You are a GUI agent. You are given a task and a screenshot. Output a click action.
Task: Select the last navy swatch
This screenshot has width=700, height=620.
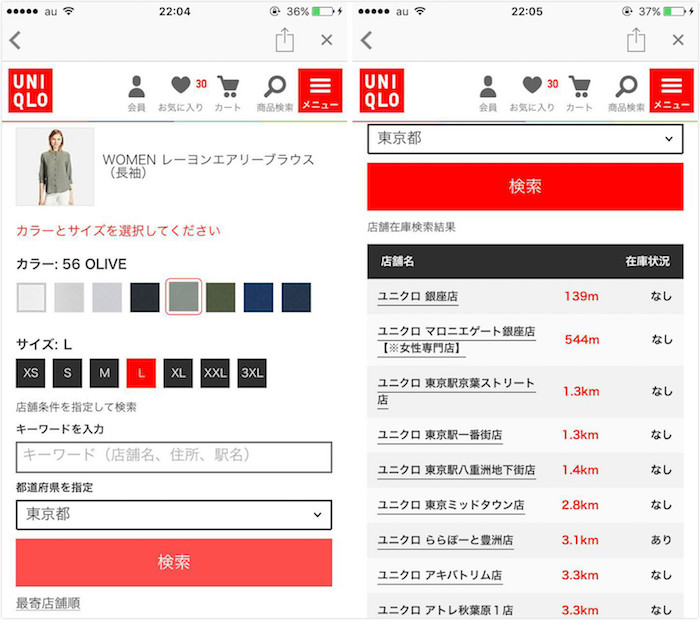(296, 297)
